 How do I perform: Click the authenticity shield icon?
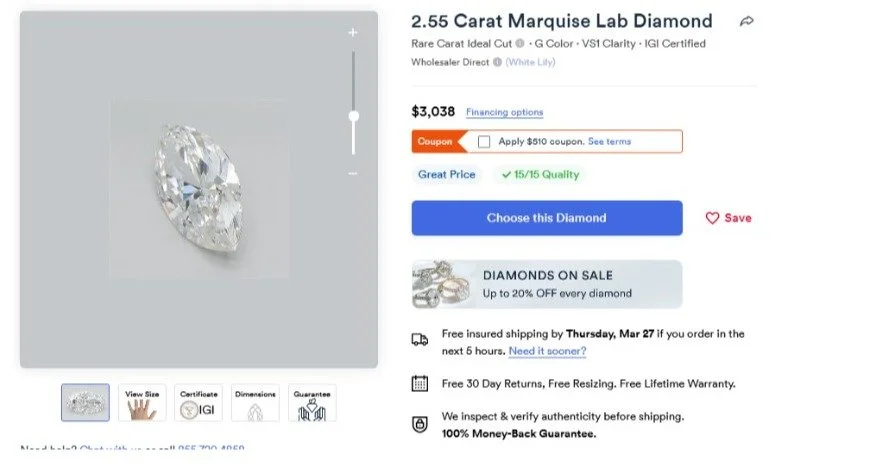[x=420, y=424]
